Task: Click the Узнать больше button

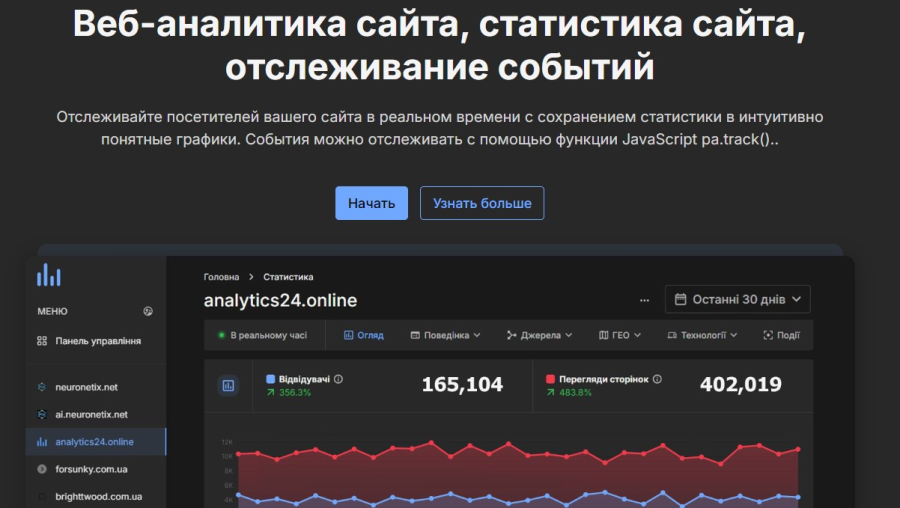Action: pyautogui.click(x=482, y=203)
